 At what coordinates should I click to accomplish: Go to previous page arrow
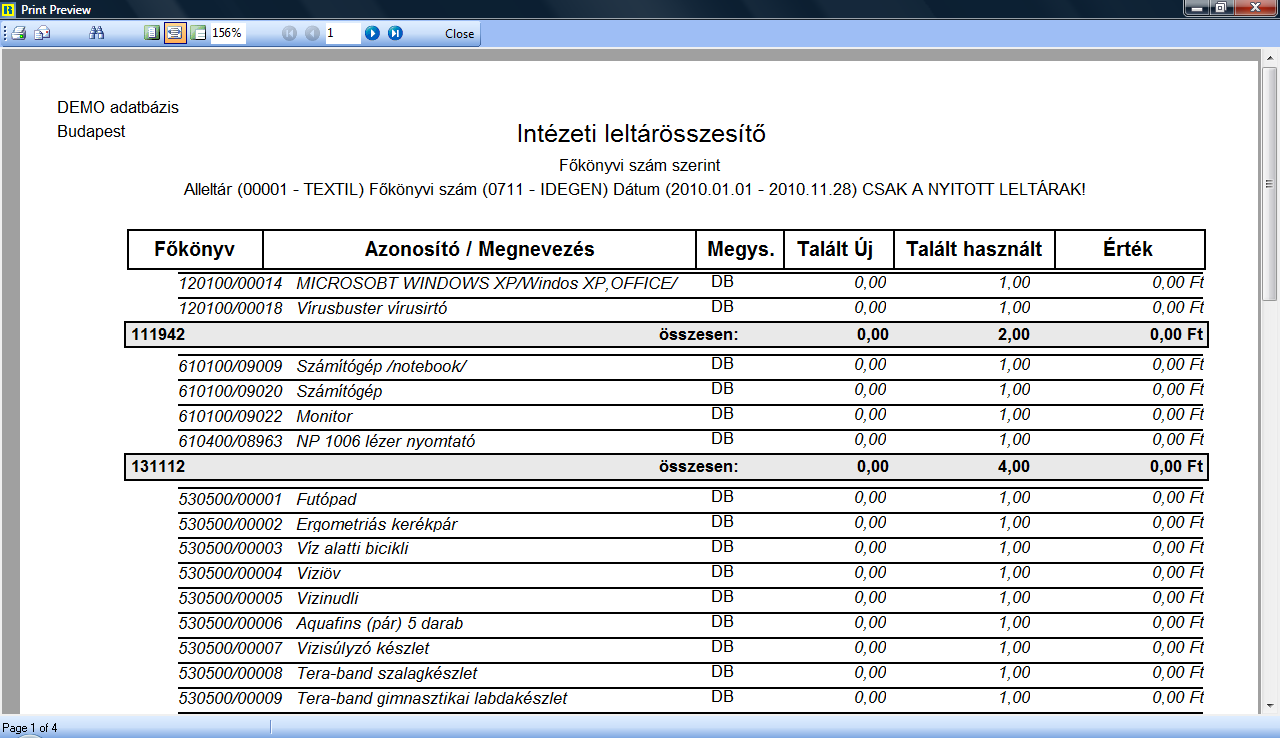click(x=312, y=33)
